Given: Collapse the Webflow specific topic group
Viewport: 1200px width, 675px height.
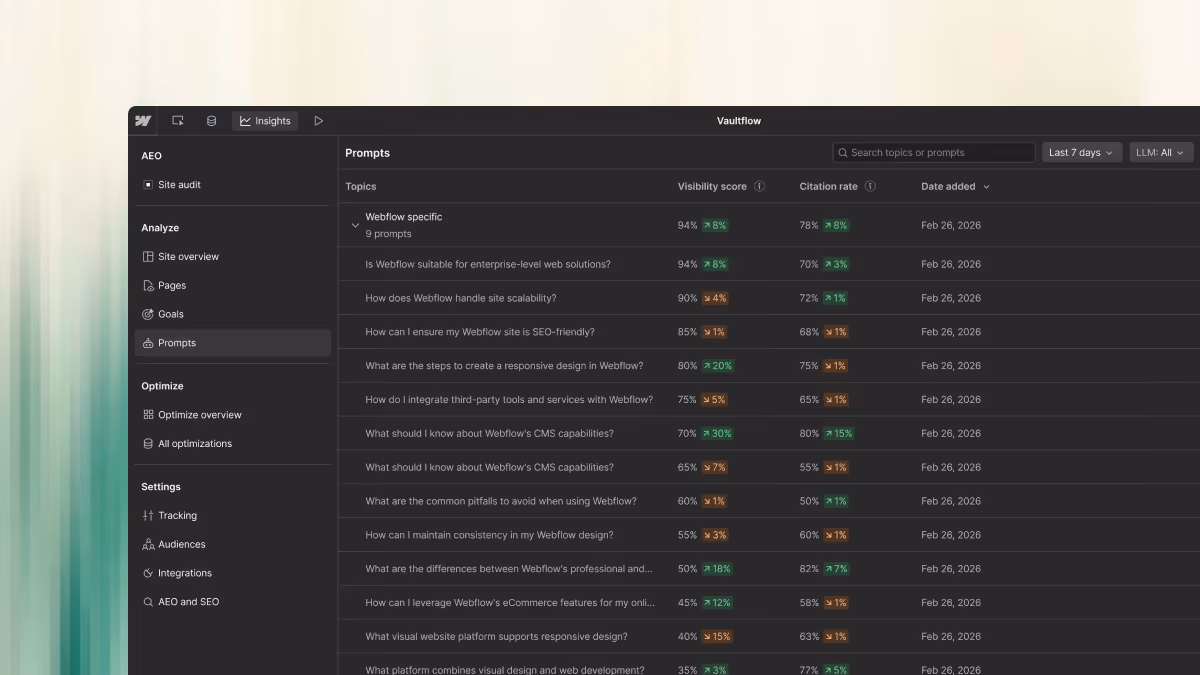Looking at the screenshot, I should click(355, 226).
